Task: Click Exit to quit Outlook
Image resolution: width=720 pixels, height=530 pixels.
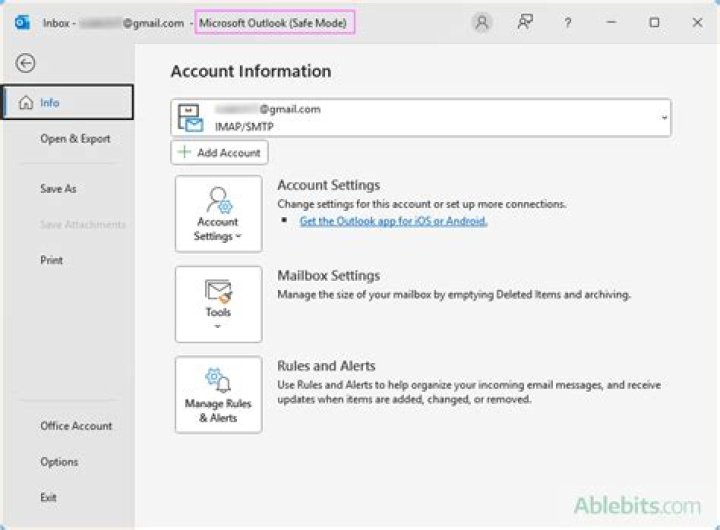Action: 48,497
